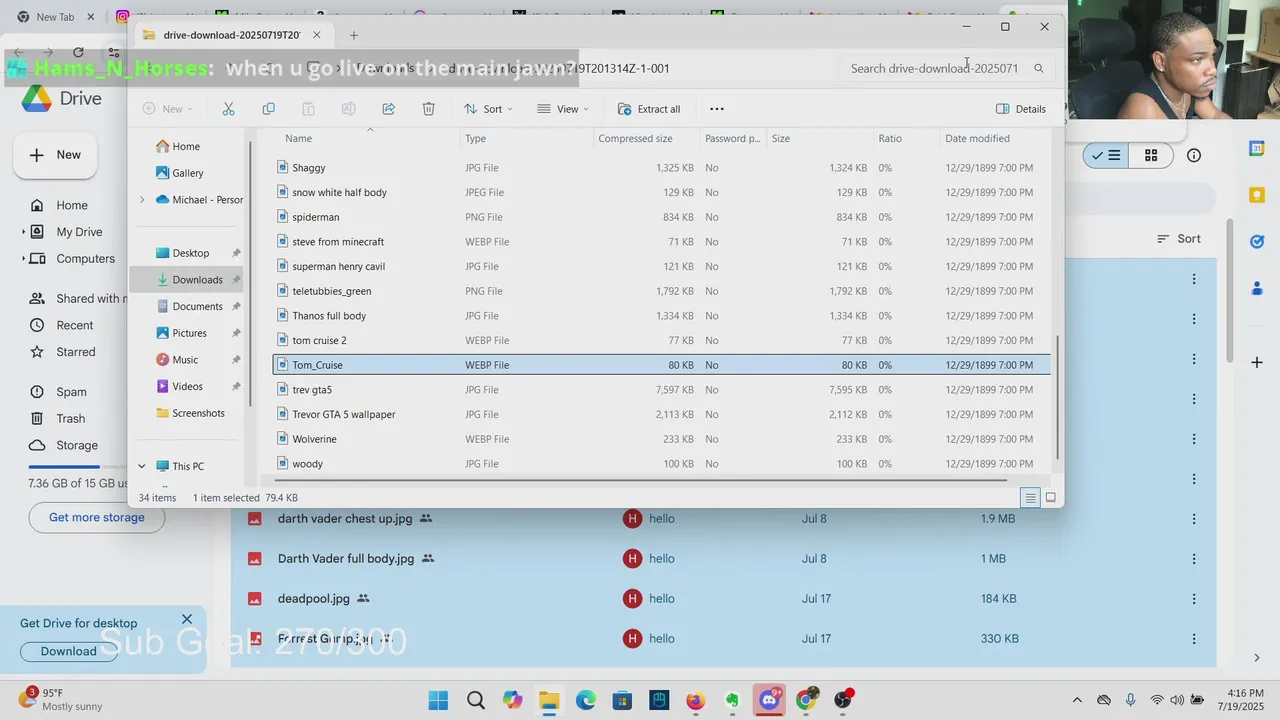1280x720 pixels.
Task: Select the spiderman PNG file
Action: click(x=661, y=217)
